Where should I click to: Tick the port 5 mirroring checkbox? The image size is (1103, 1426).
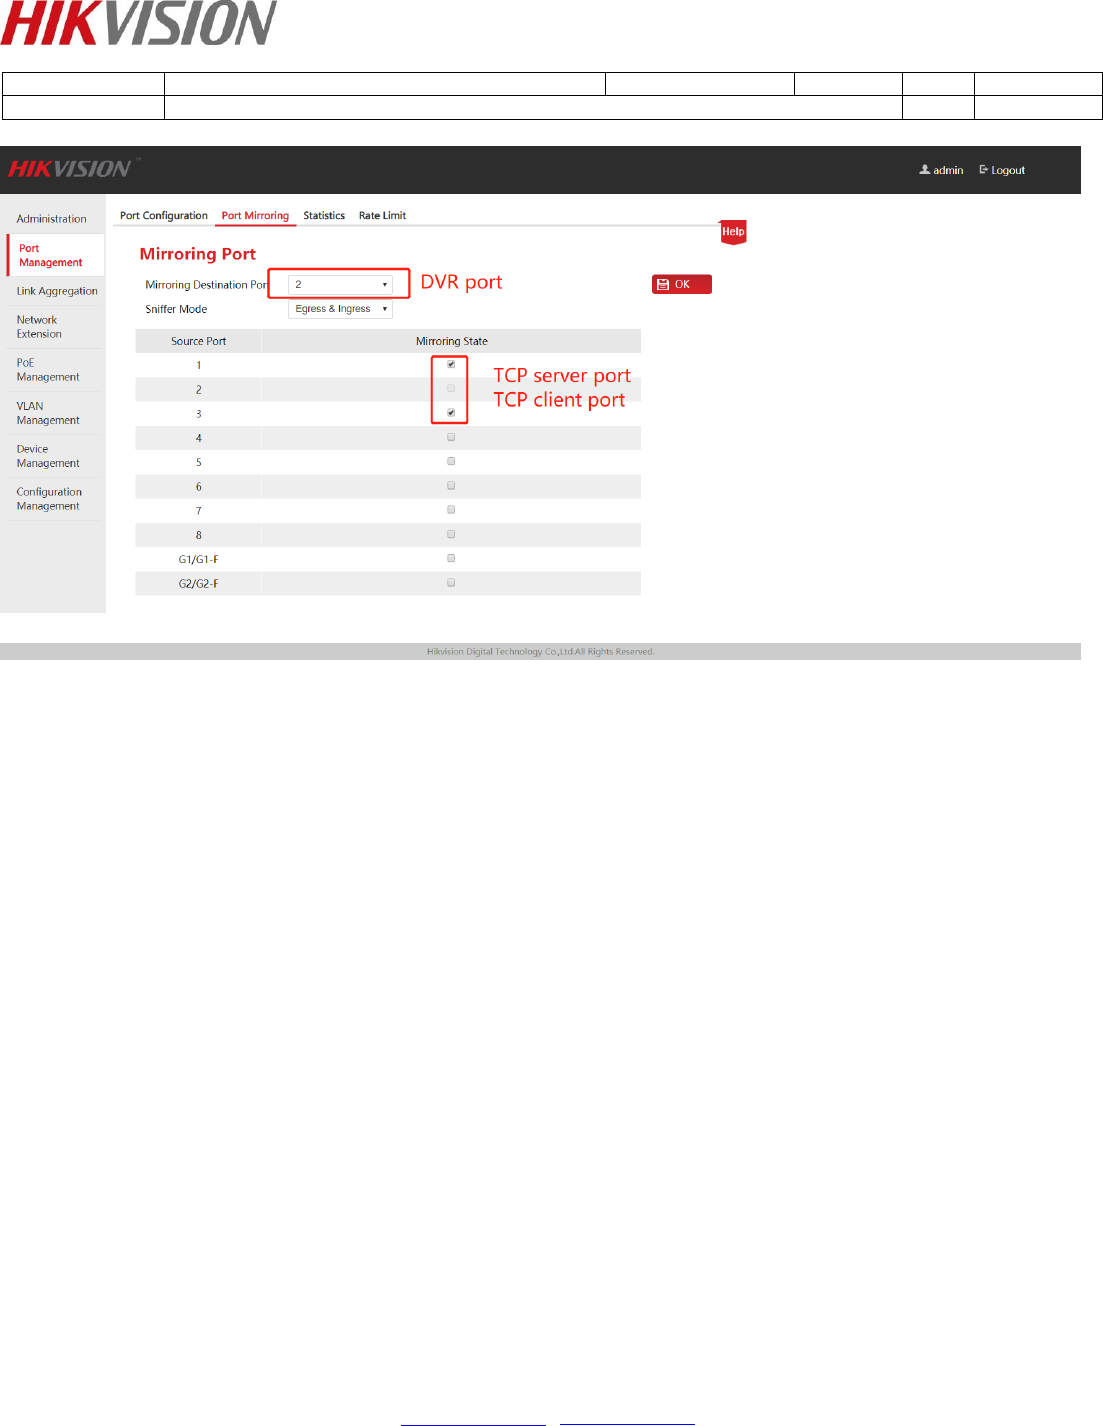tap(451, 461)
